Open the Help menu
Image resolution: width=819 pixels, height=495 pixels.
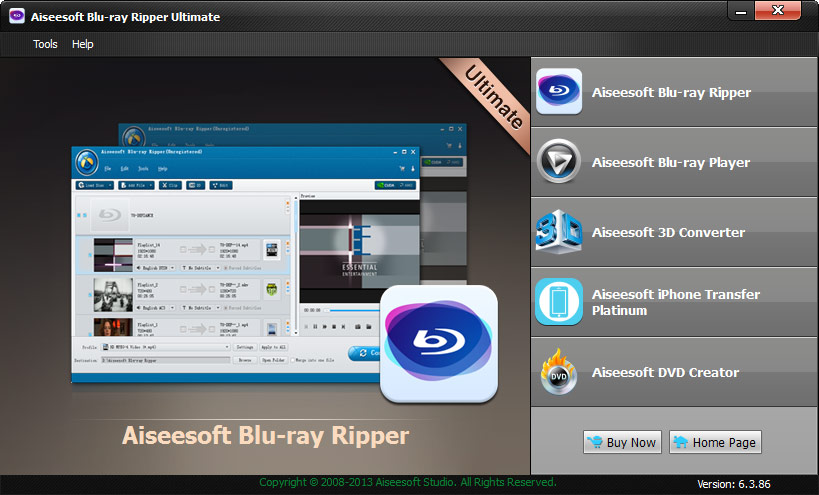click(82, 44)
